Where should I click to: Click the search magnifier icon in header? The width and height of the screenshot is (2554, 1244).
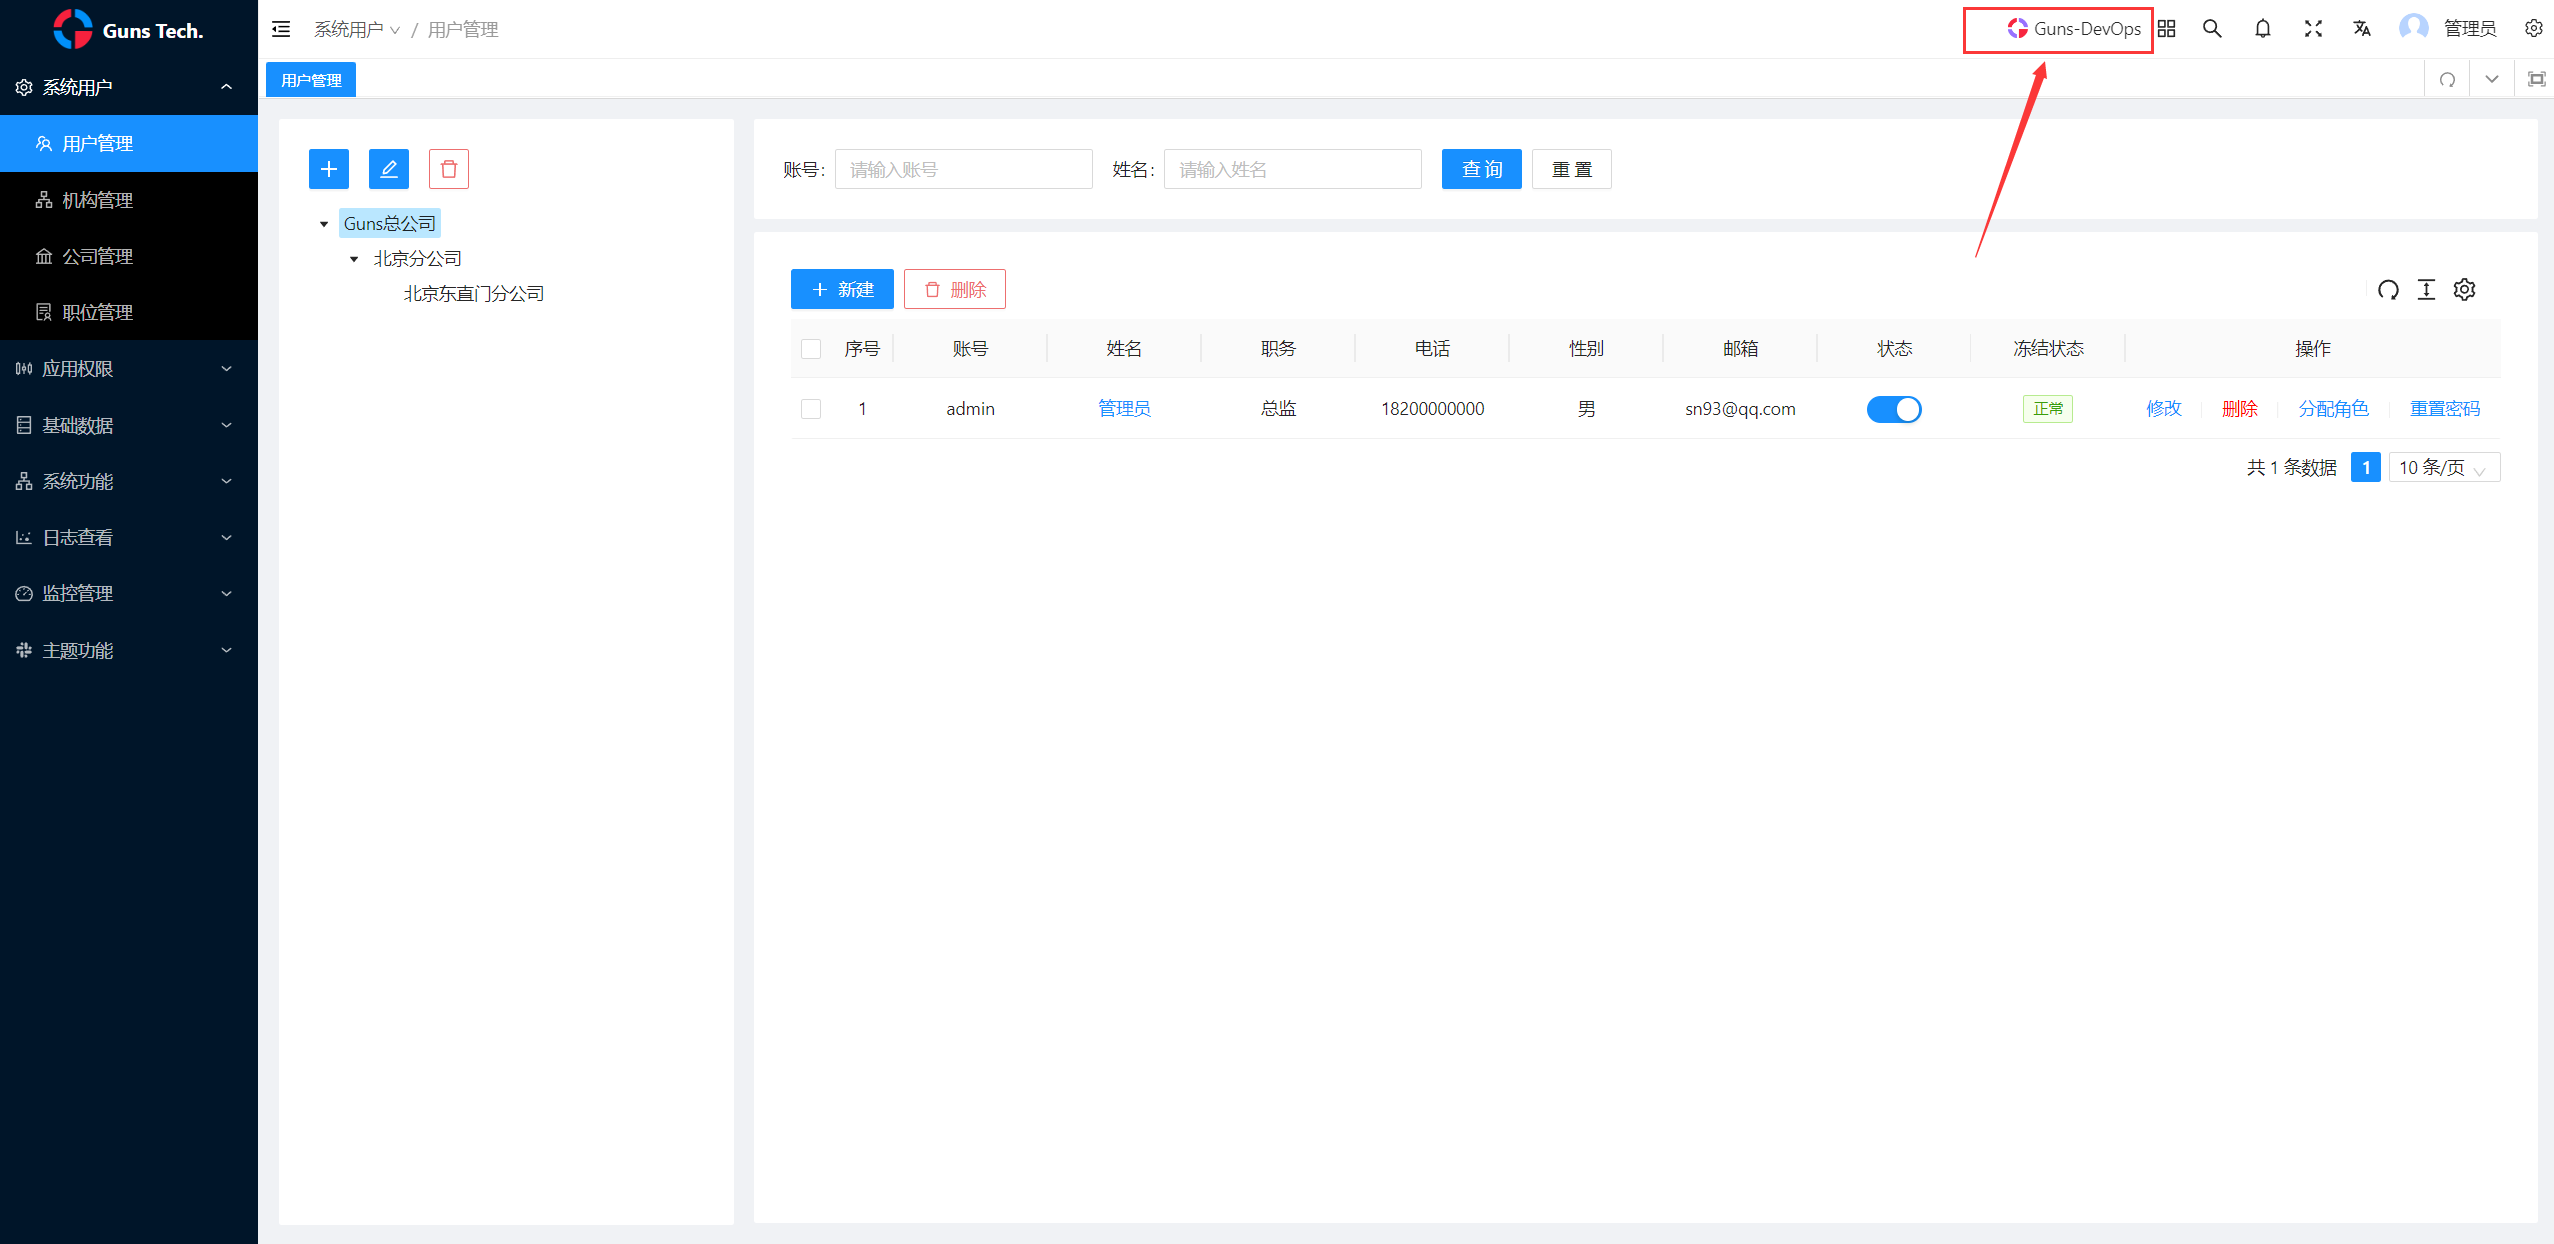tap(2212, 29)
